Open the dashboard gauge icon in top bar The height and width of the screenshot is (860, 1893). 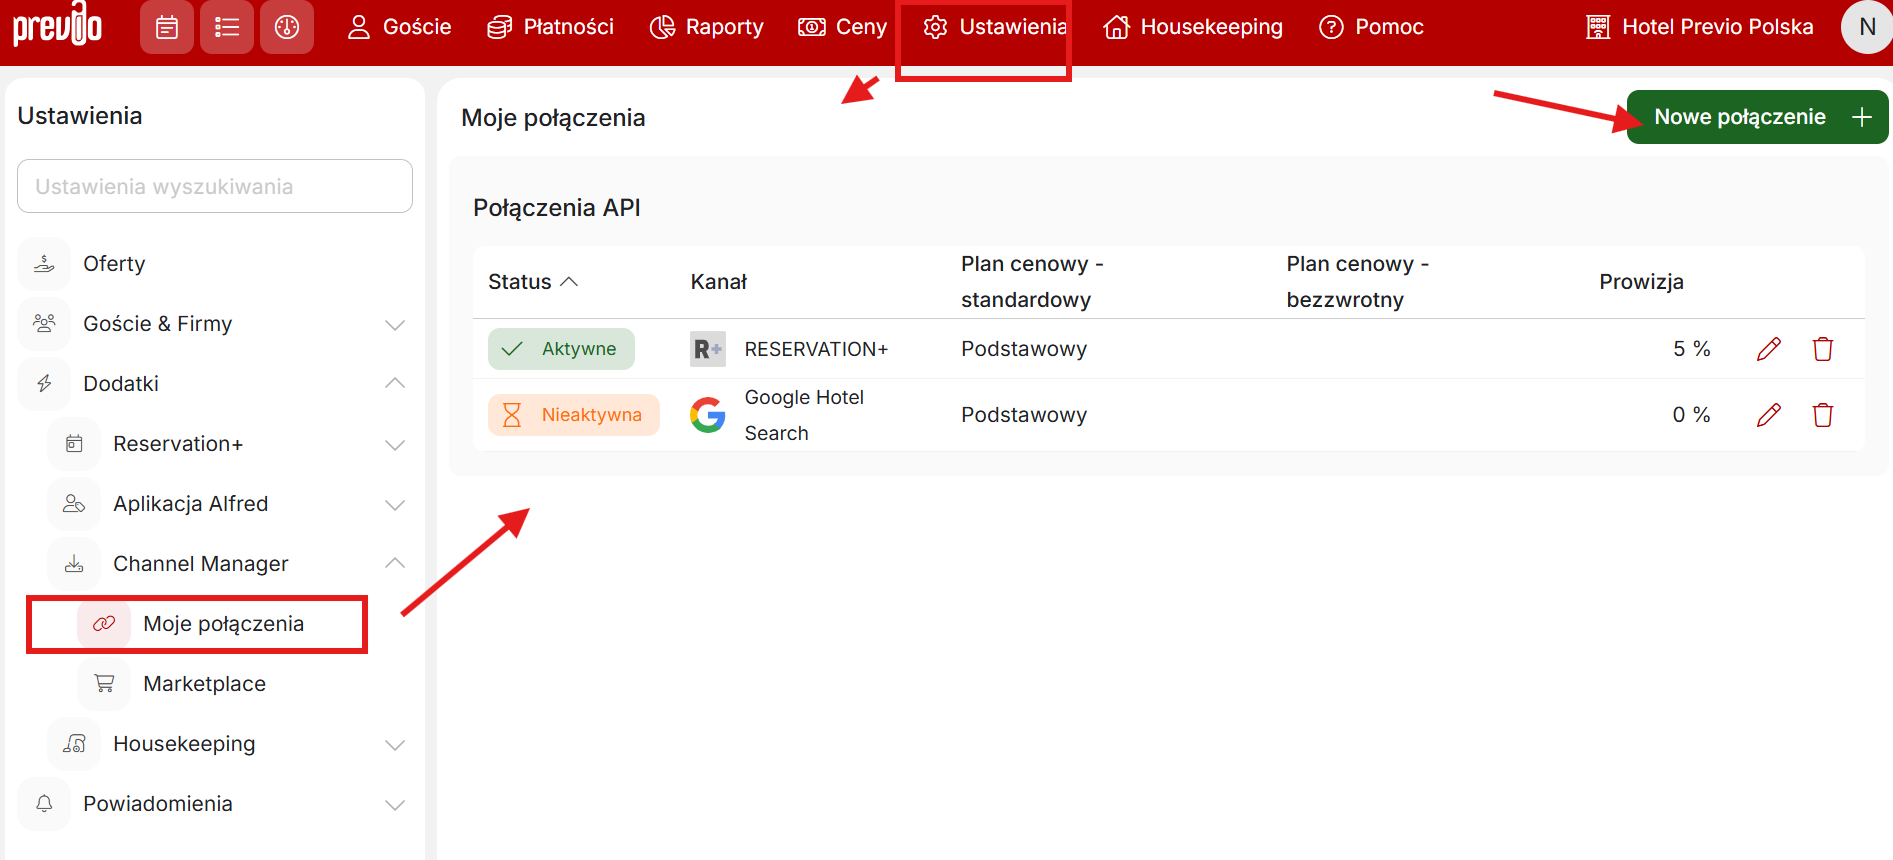click(287, 27)
